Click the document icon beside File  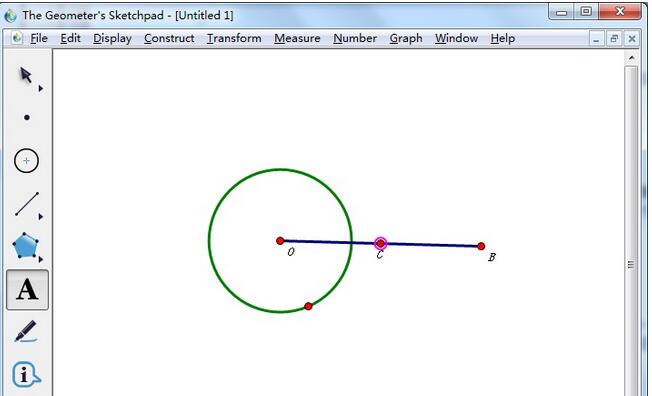click(x=17, y=38)
